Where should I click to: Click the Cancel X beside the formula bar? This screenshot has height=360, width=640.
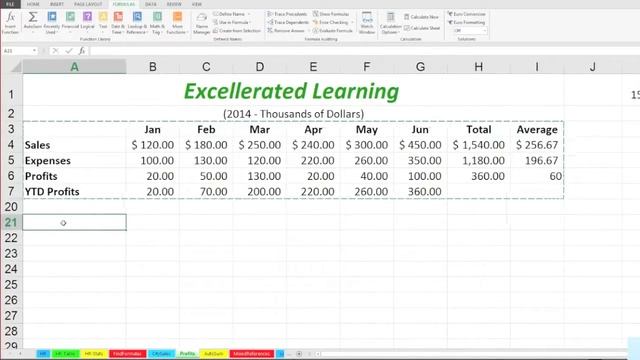tap(55, 51)
